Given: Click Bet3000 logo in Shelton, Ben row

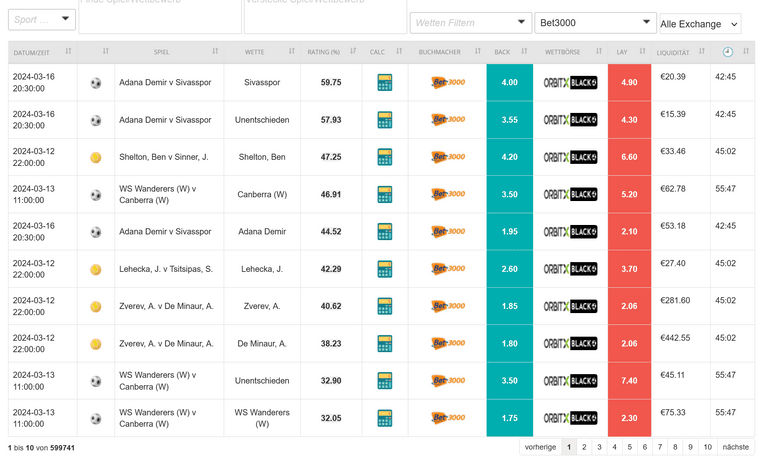Looking at the screenshot, I should pyautogui.click(x=448, y=157).
